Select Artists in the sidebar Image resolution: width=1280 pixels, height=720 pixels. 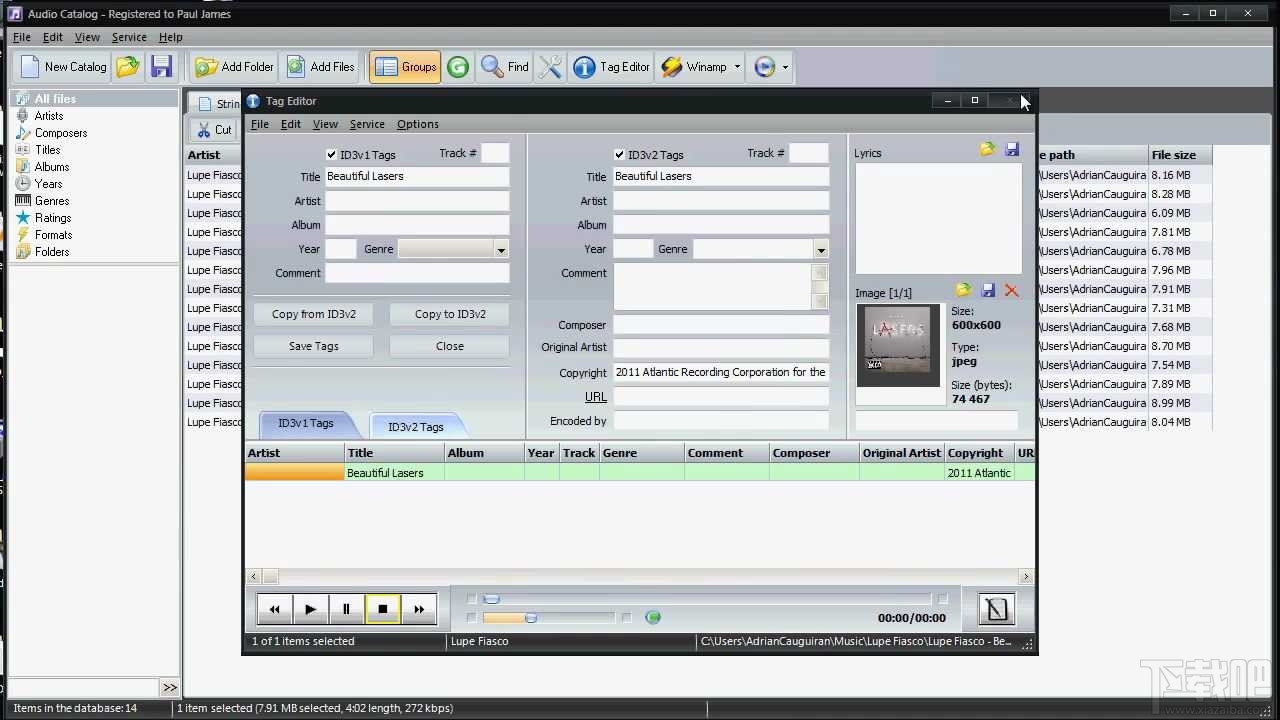click(x=49, y=116)
